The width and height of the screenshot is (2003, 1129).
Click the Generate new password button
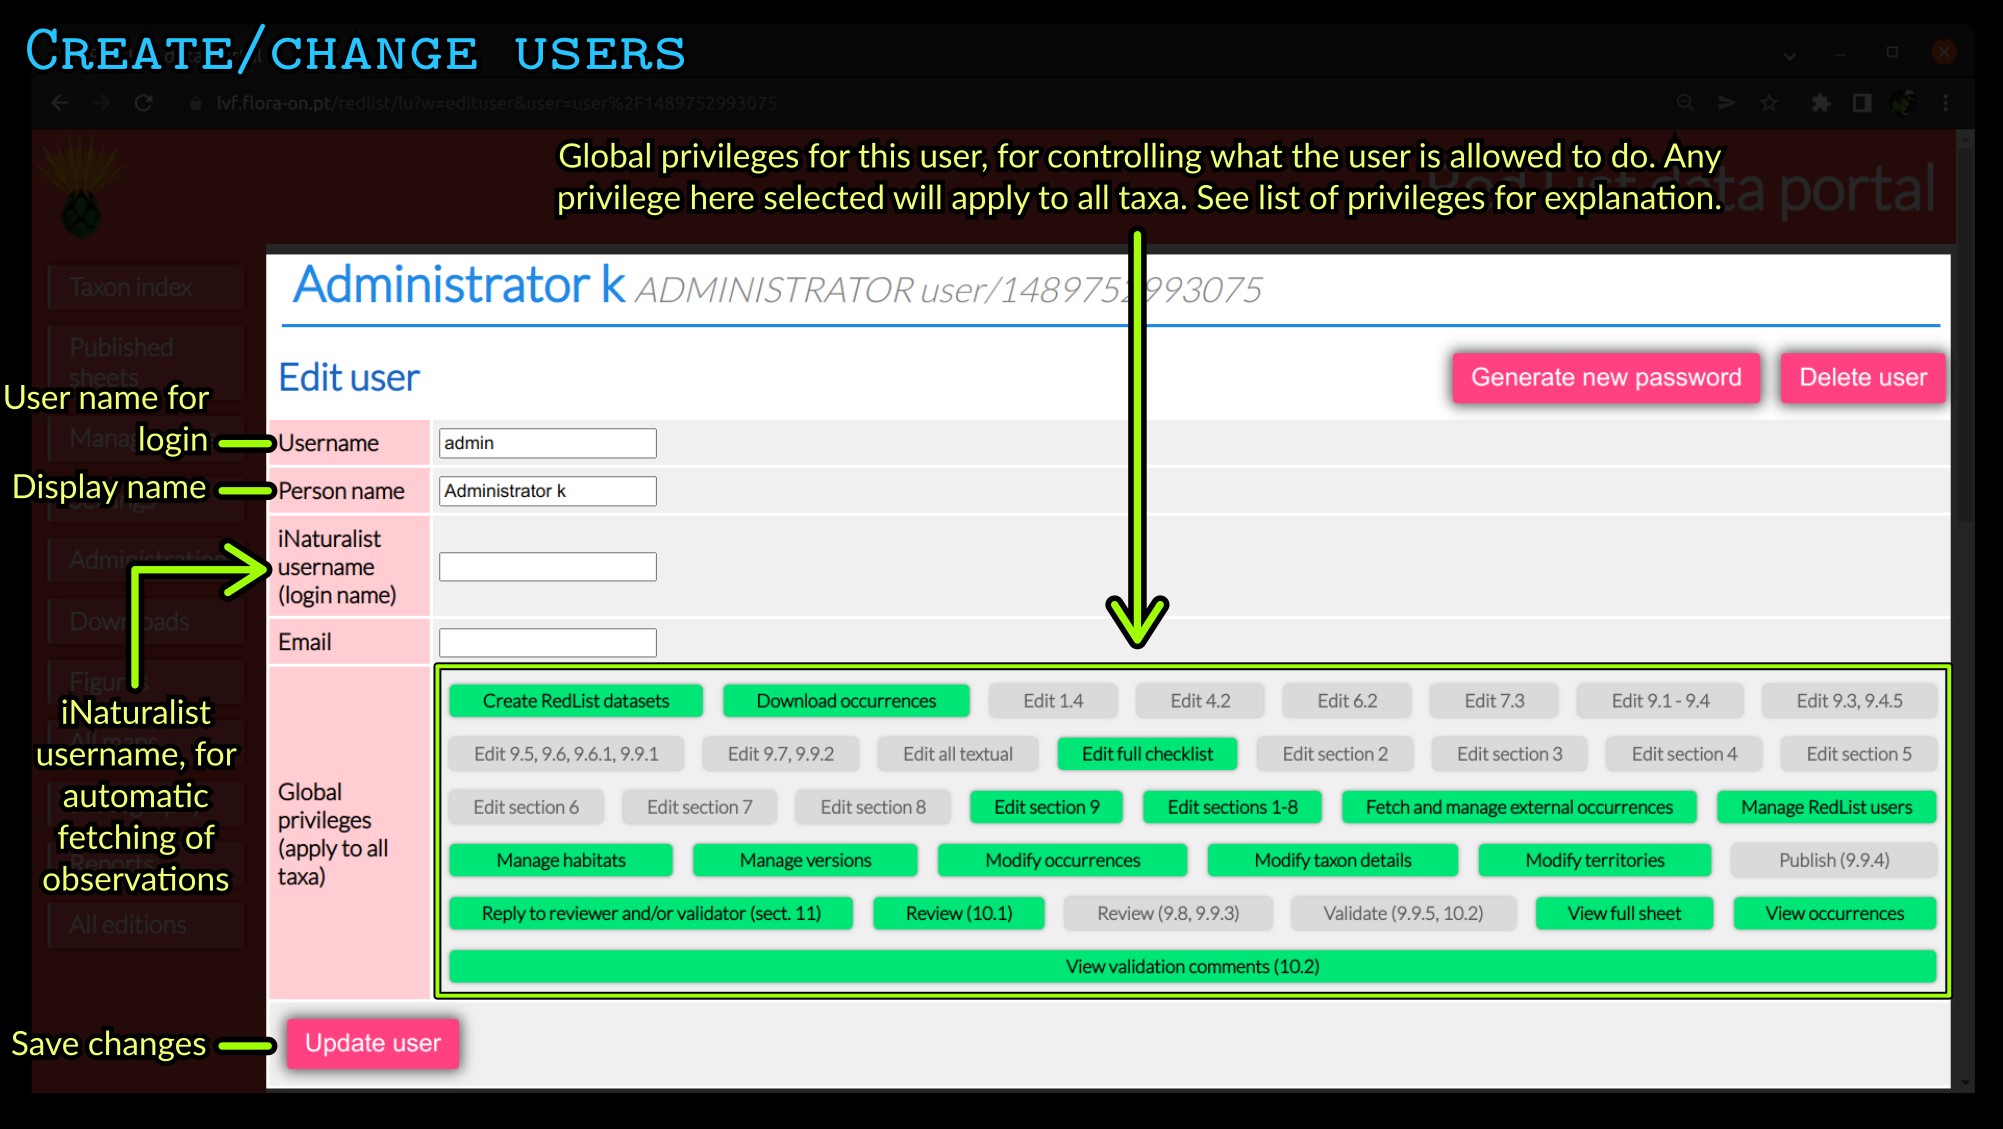[1605, 378]
